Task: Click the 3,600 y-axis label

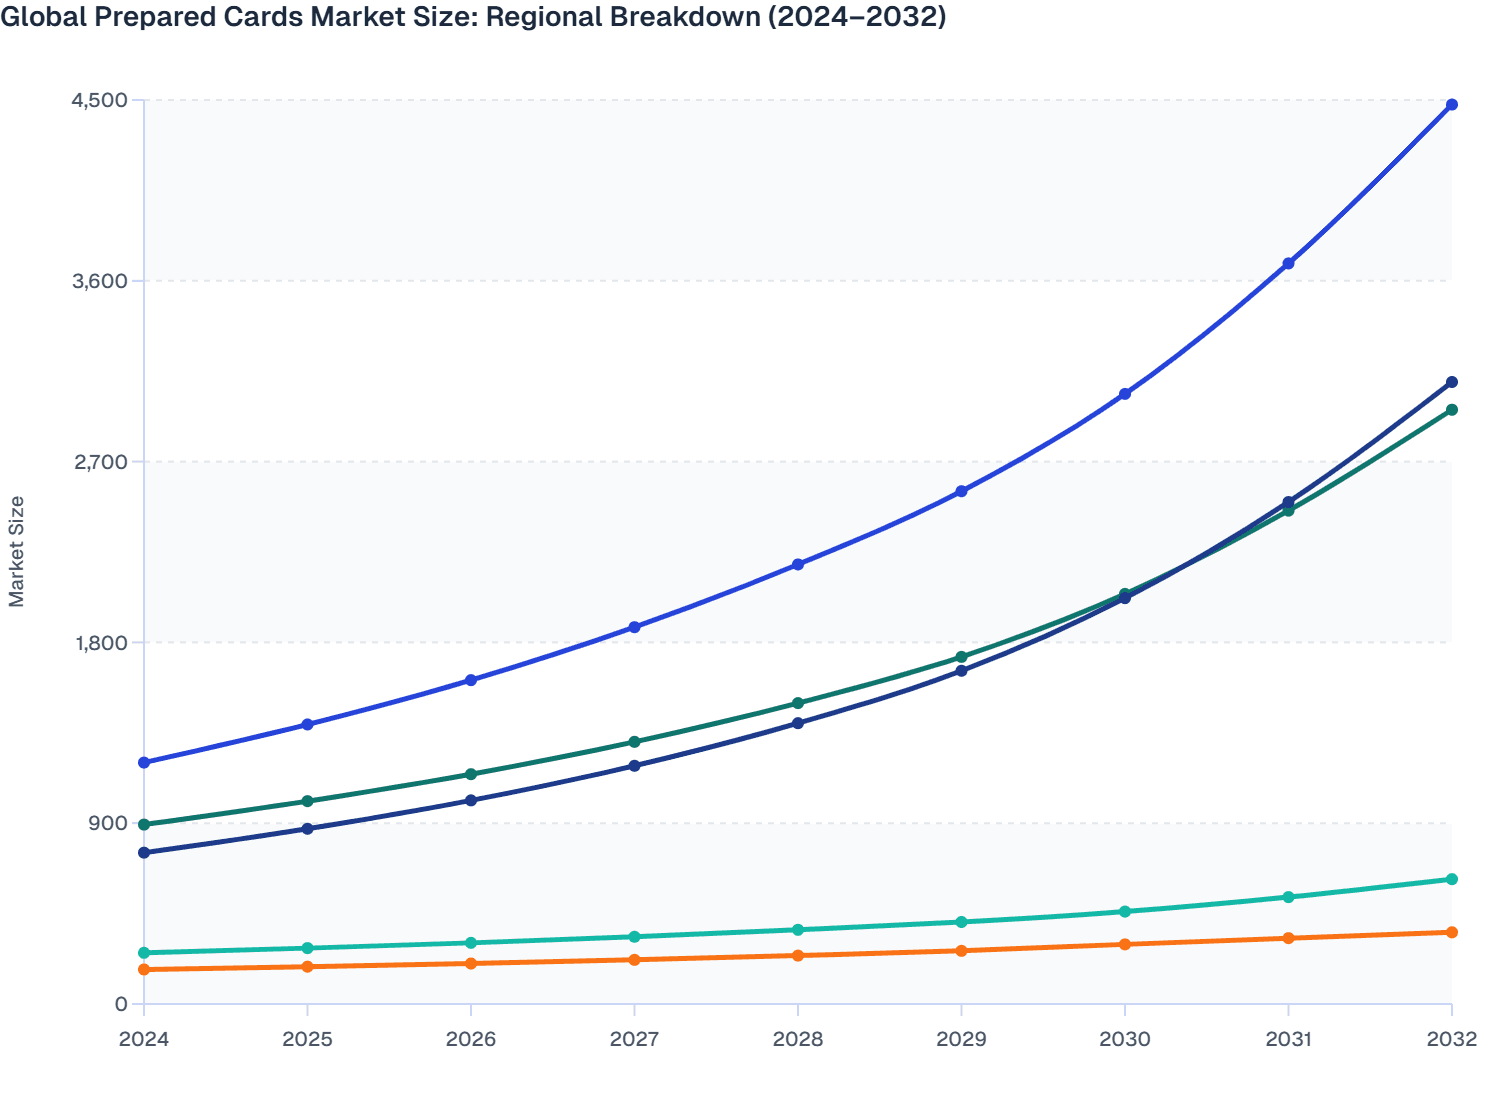Action: pyautogui.click(x=100, y=280)
